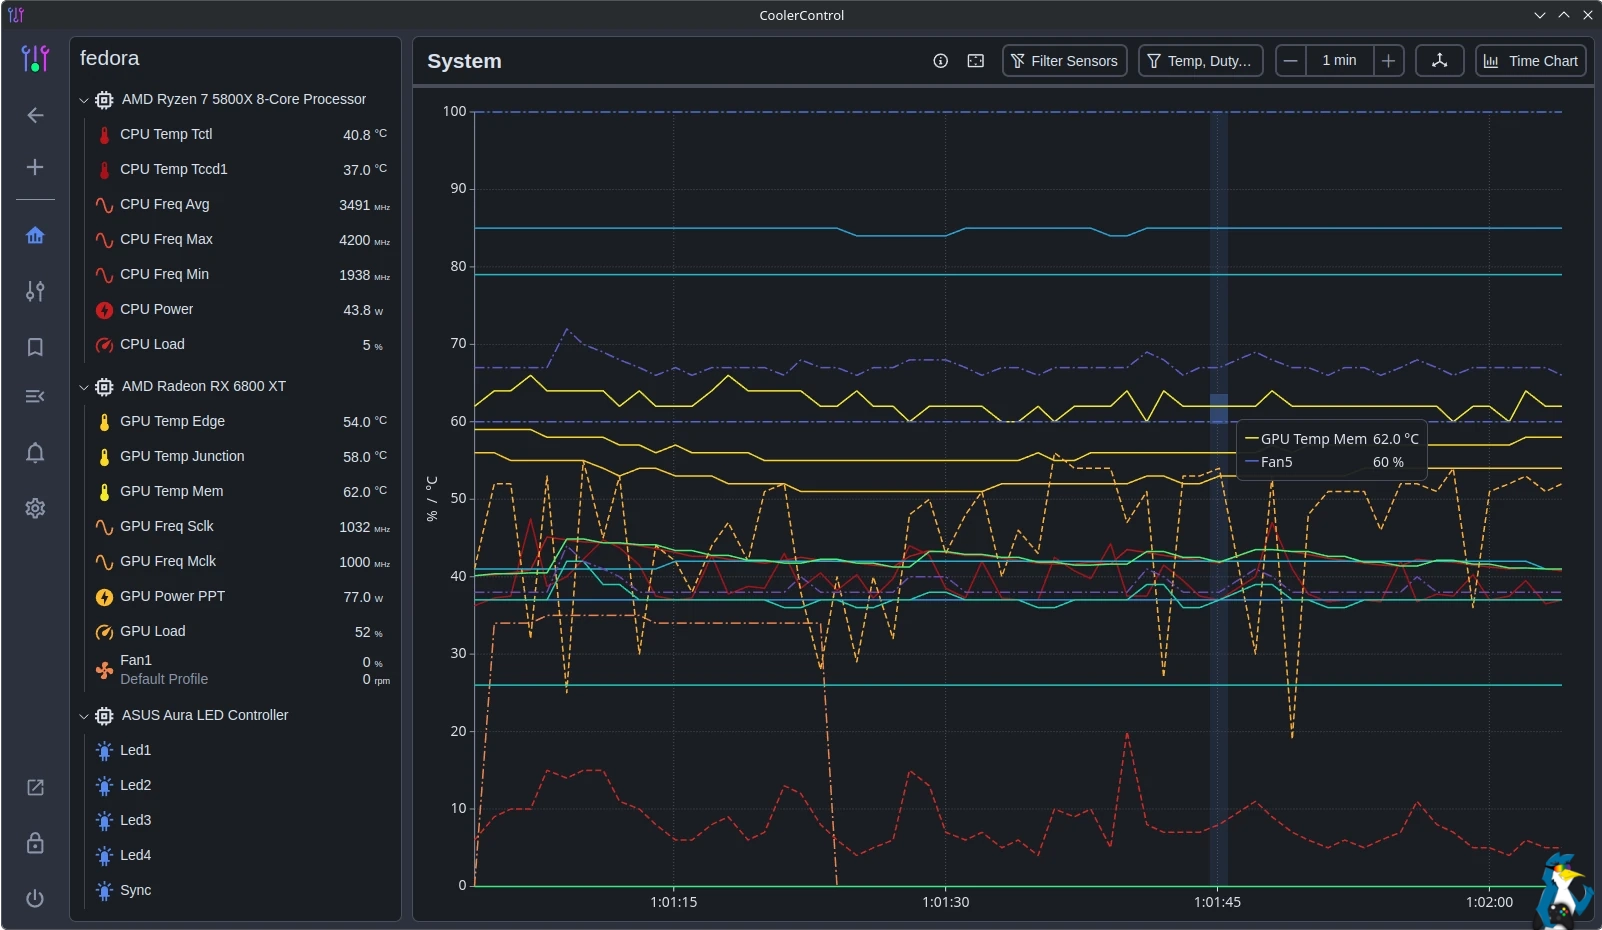Click the back arrow in sidebar
The image size is (1602, 930).
coord(35,115)
